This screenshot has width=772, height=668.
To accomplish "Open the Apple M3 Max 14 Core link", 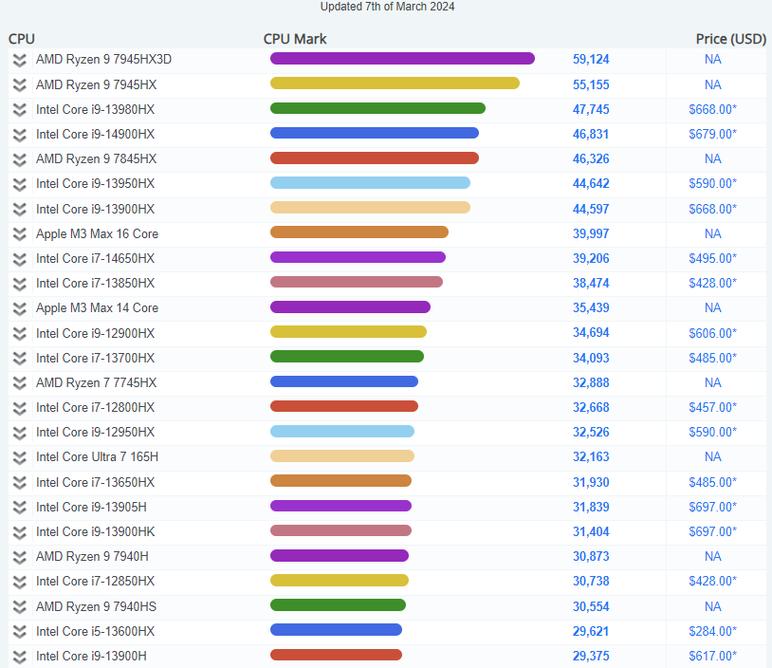I will (x=97, y=308).
